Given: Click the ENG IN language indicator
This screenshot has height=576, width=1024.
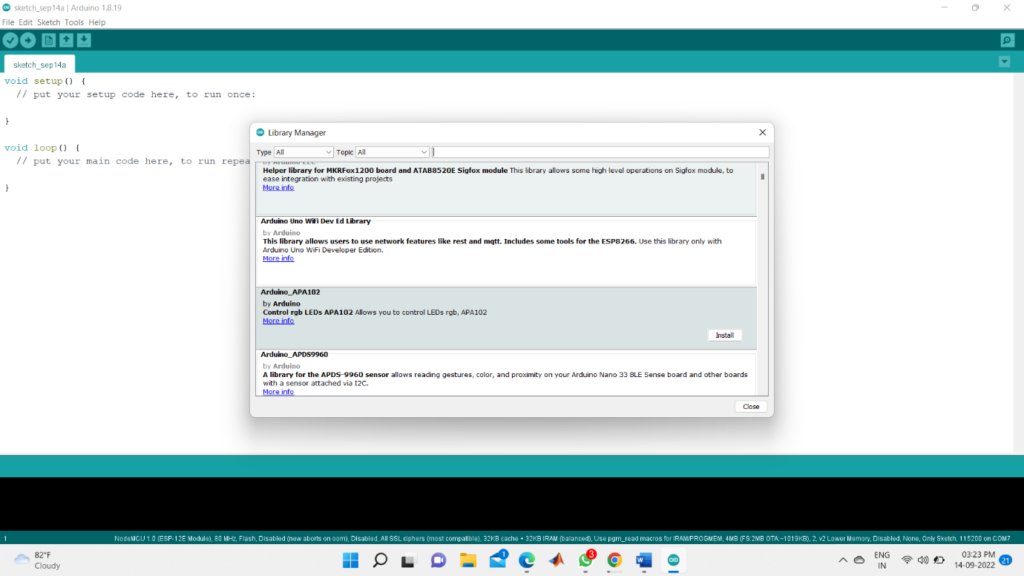Looking at the screenshot, I should pos(882,560).
